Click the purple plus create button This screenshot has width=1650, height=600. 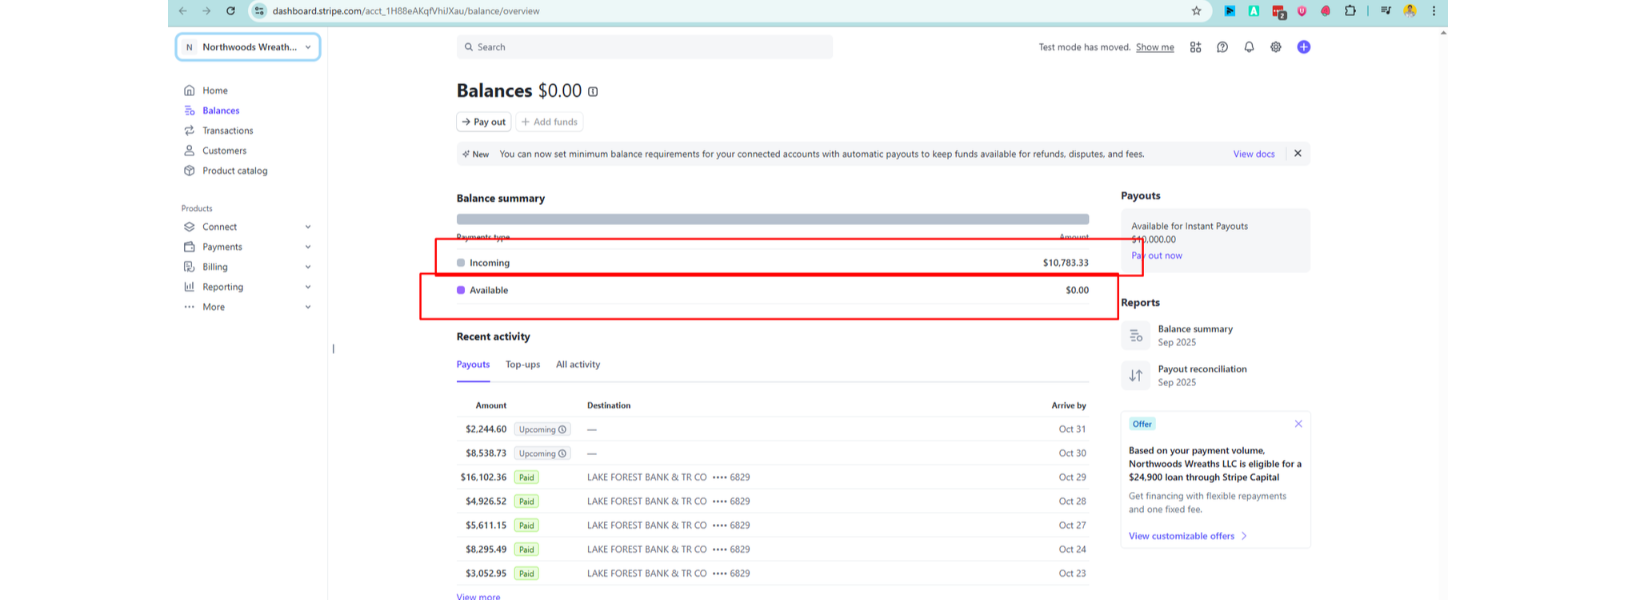coord(1303,47)
